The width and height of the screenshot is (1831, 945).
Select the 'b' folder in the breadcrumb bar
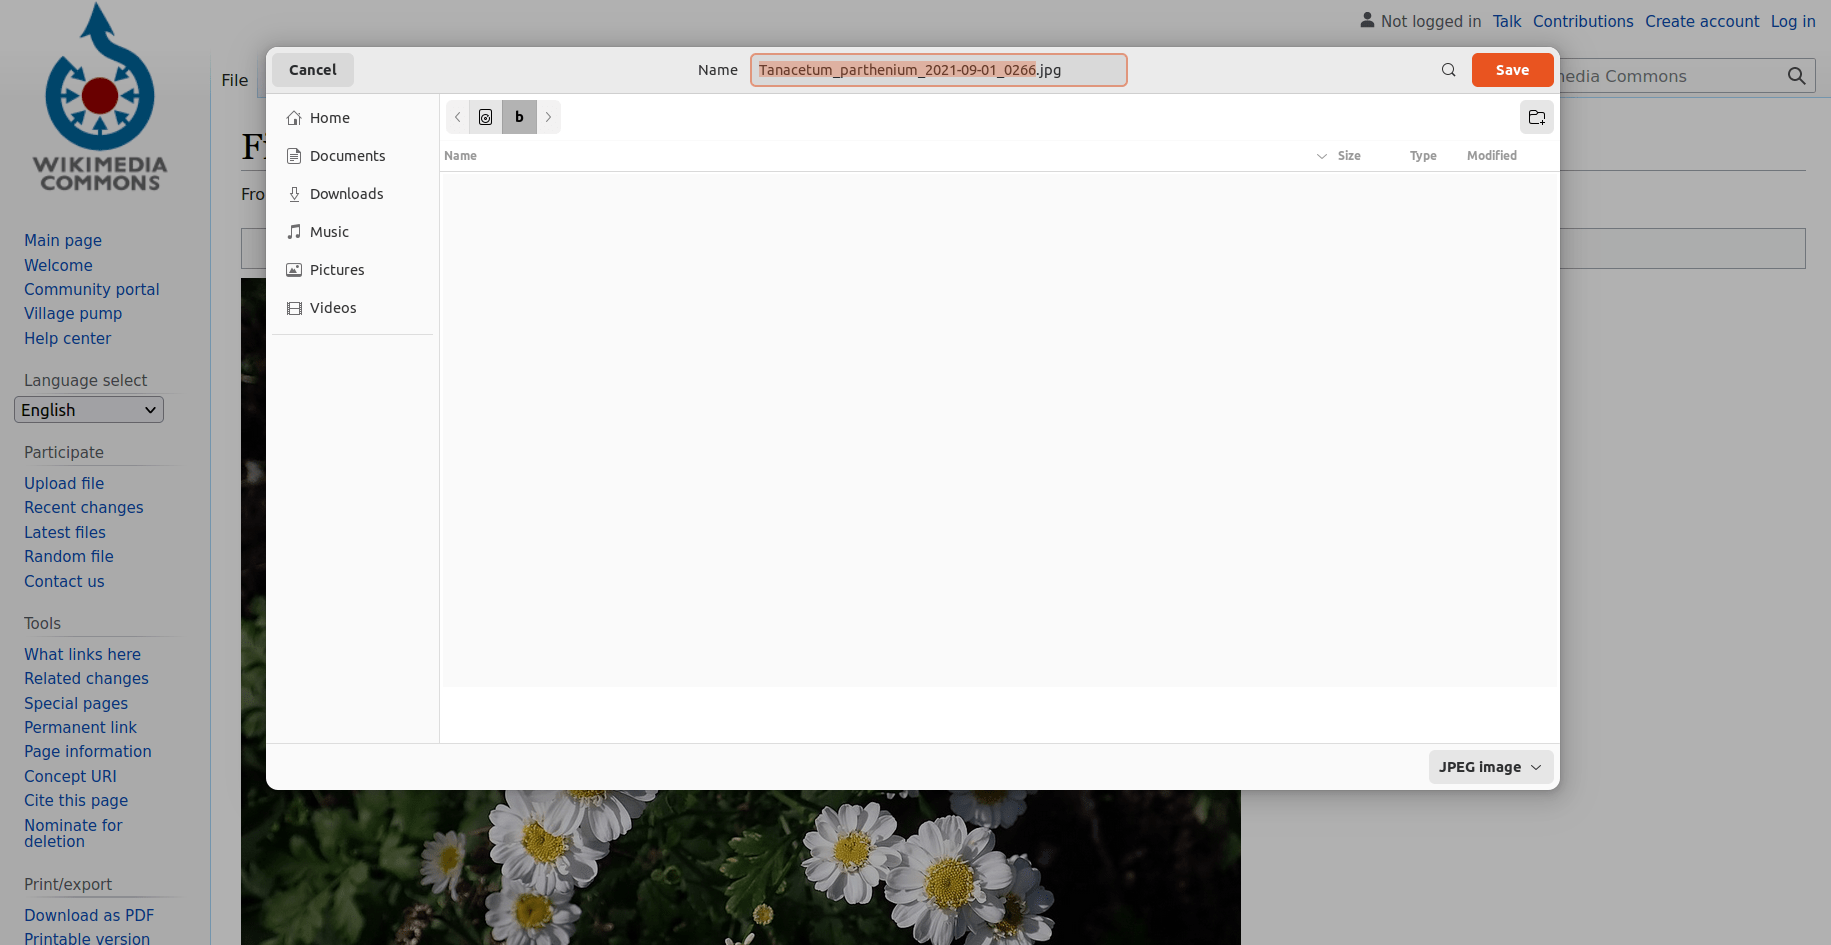pyautogui.click(x=519, y=117)
